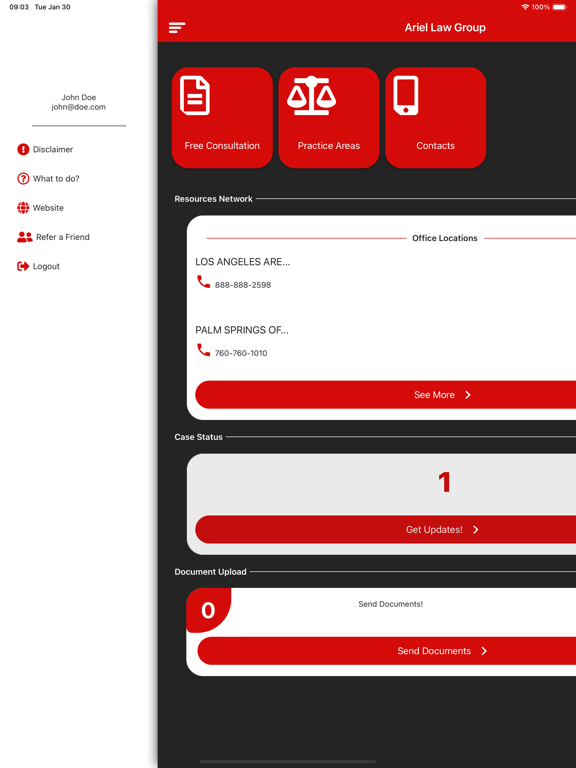
Task: Tap chevron on Send Documents button
Action: (484, 651)
